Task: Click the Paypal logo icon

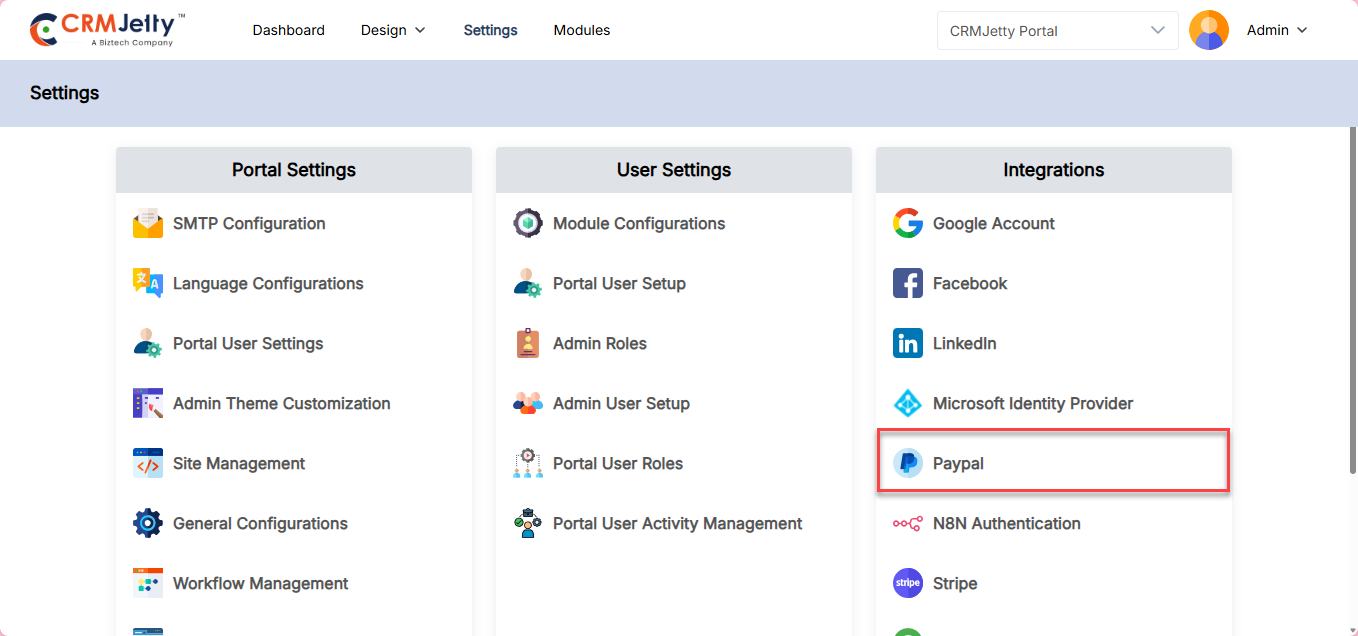Action: coord(908,464)
